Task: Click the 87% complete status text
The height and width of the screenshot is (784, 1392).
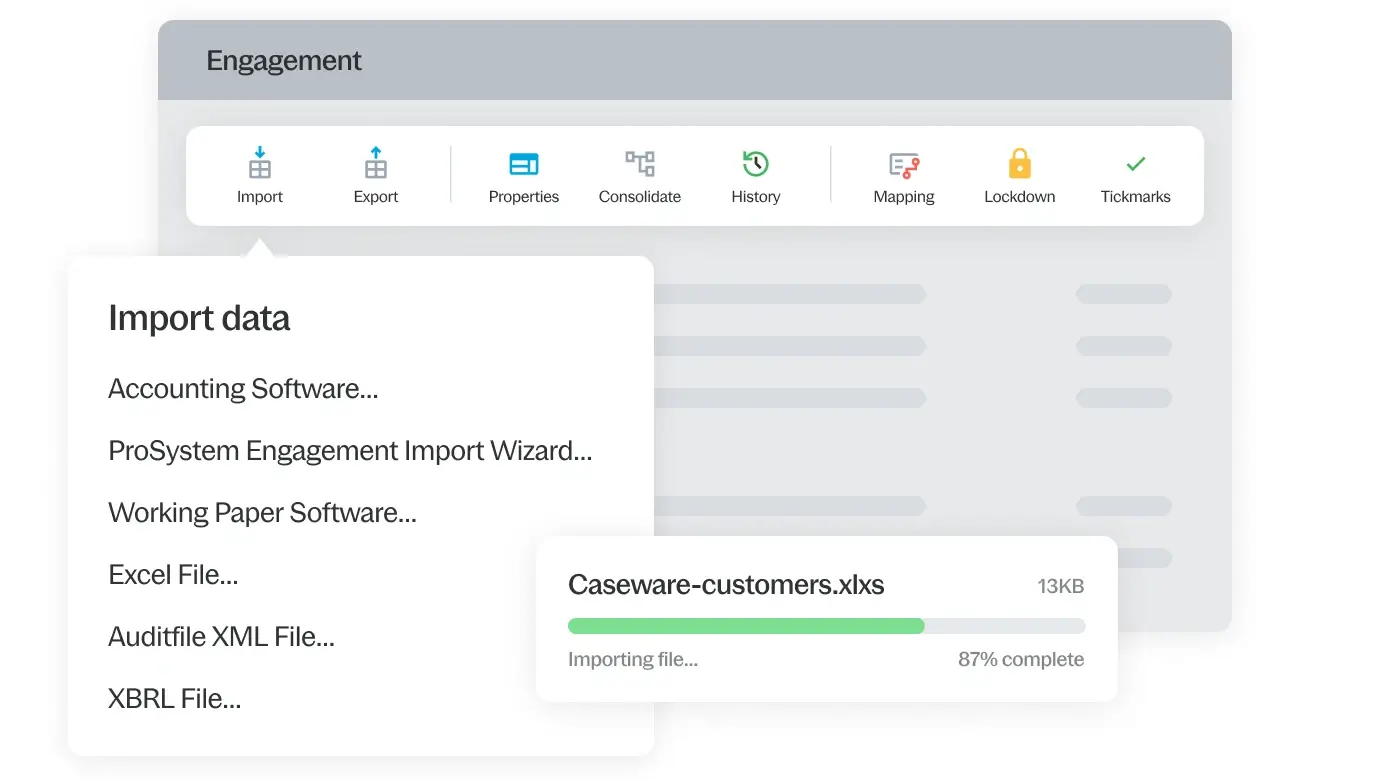Action: [x=1020, y=660]
